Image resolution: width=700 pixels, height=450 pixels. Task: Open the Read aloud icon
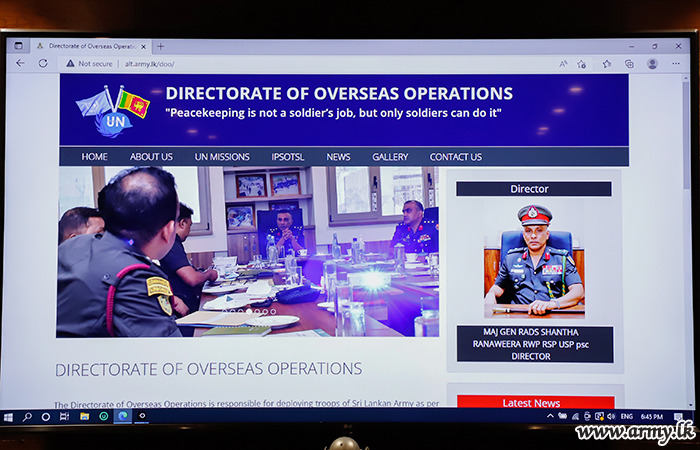click(x=563, y=64)
